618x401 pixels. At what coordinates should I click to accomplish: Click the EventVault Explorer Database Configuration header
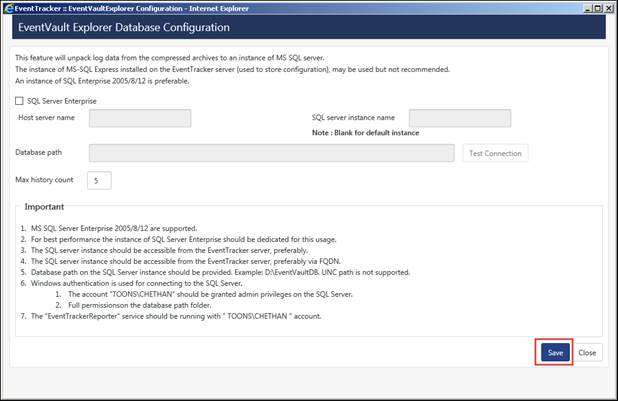coord(124,27)
